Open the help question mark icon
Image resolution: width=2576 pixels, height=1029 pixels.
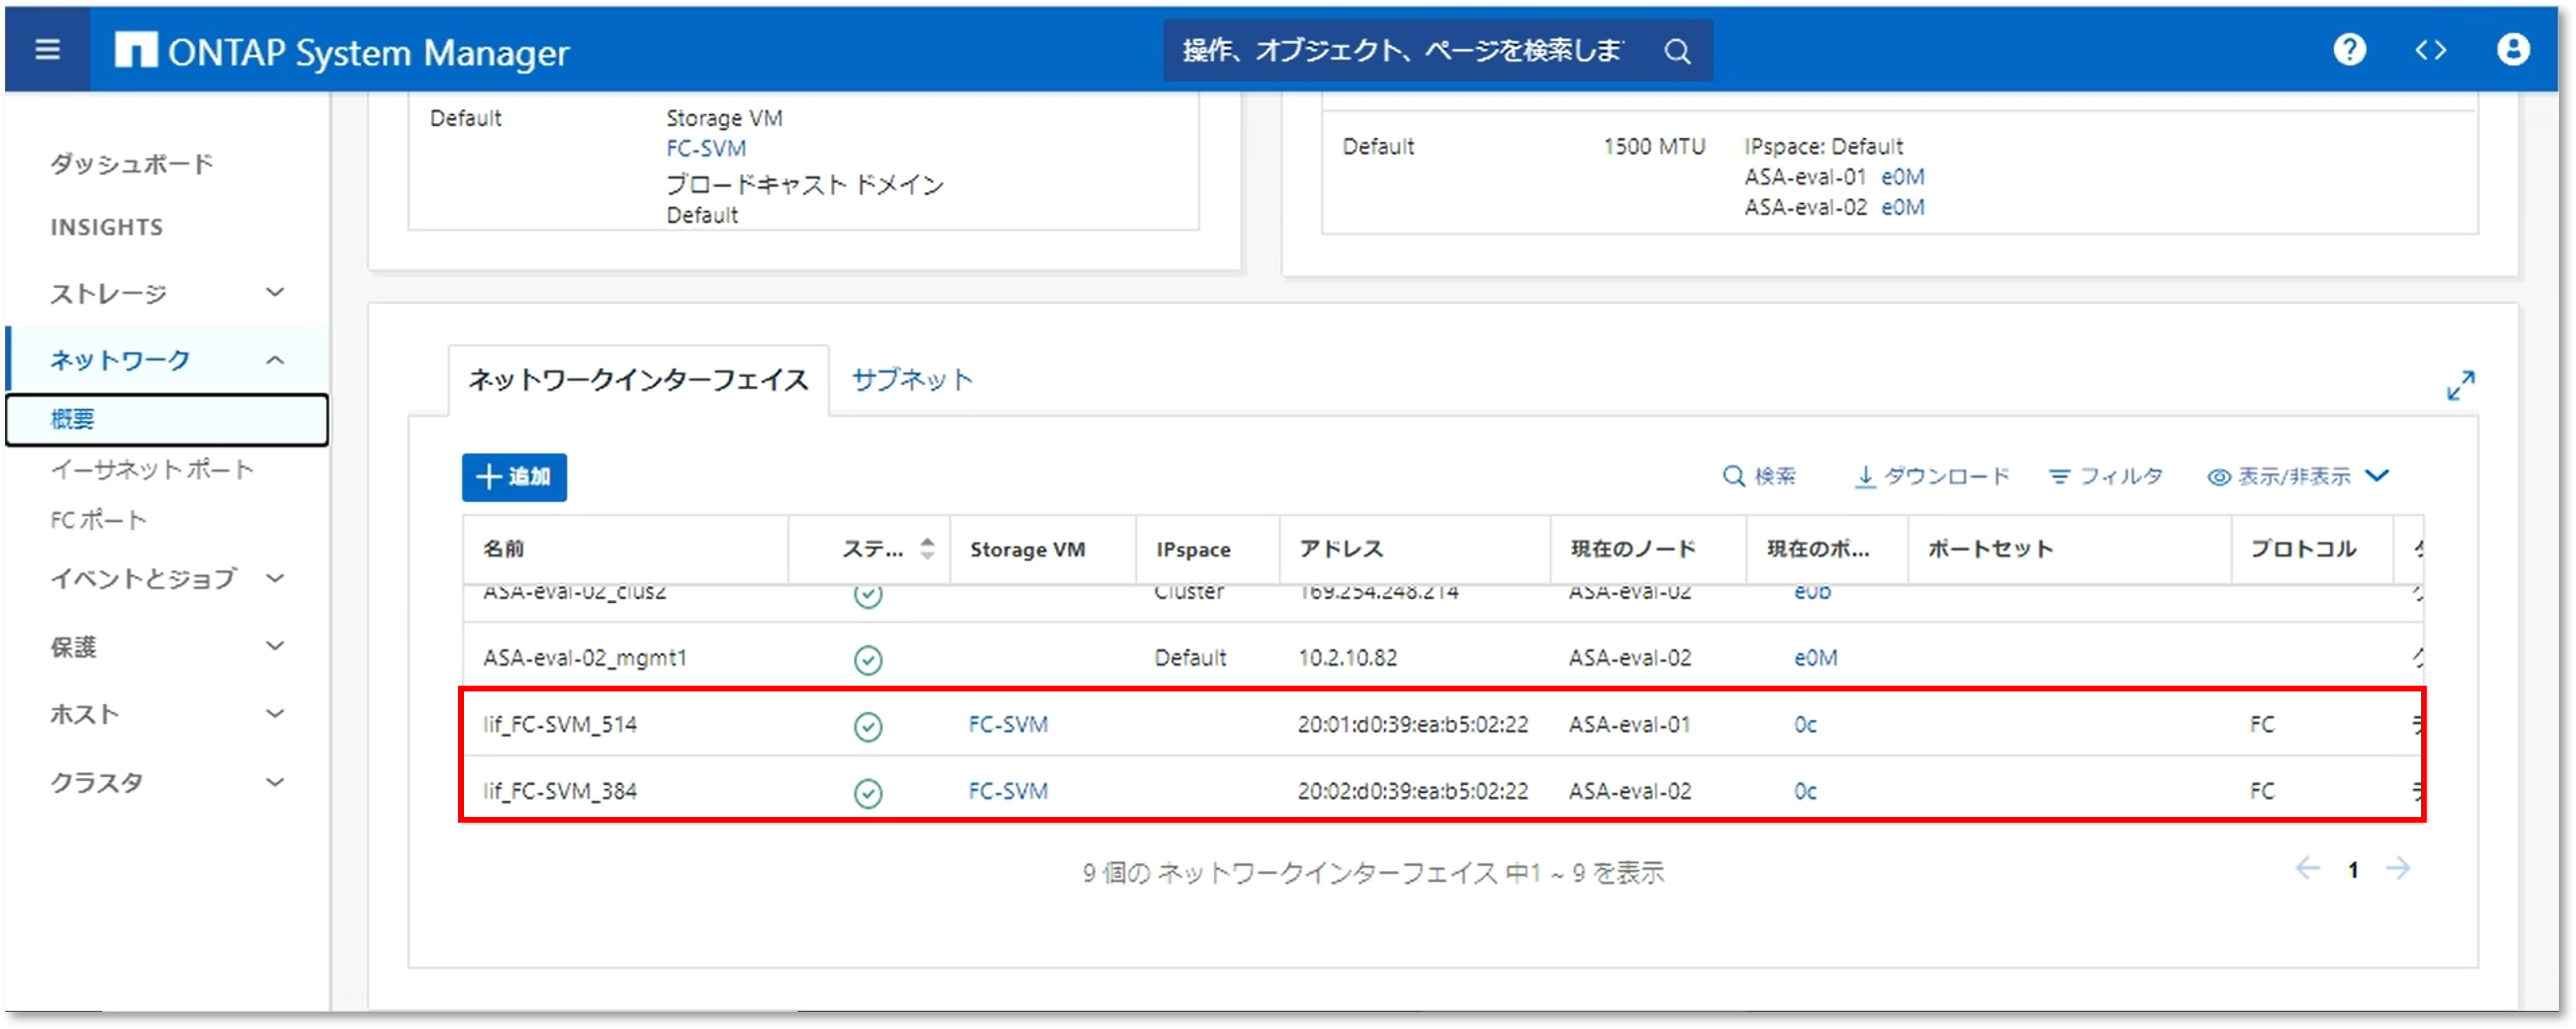coord(2349,49)
